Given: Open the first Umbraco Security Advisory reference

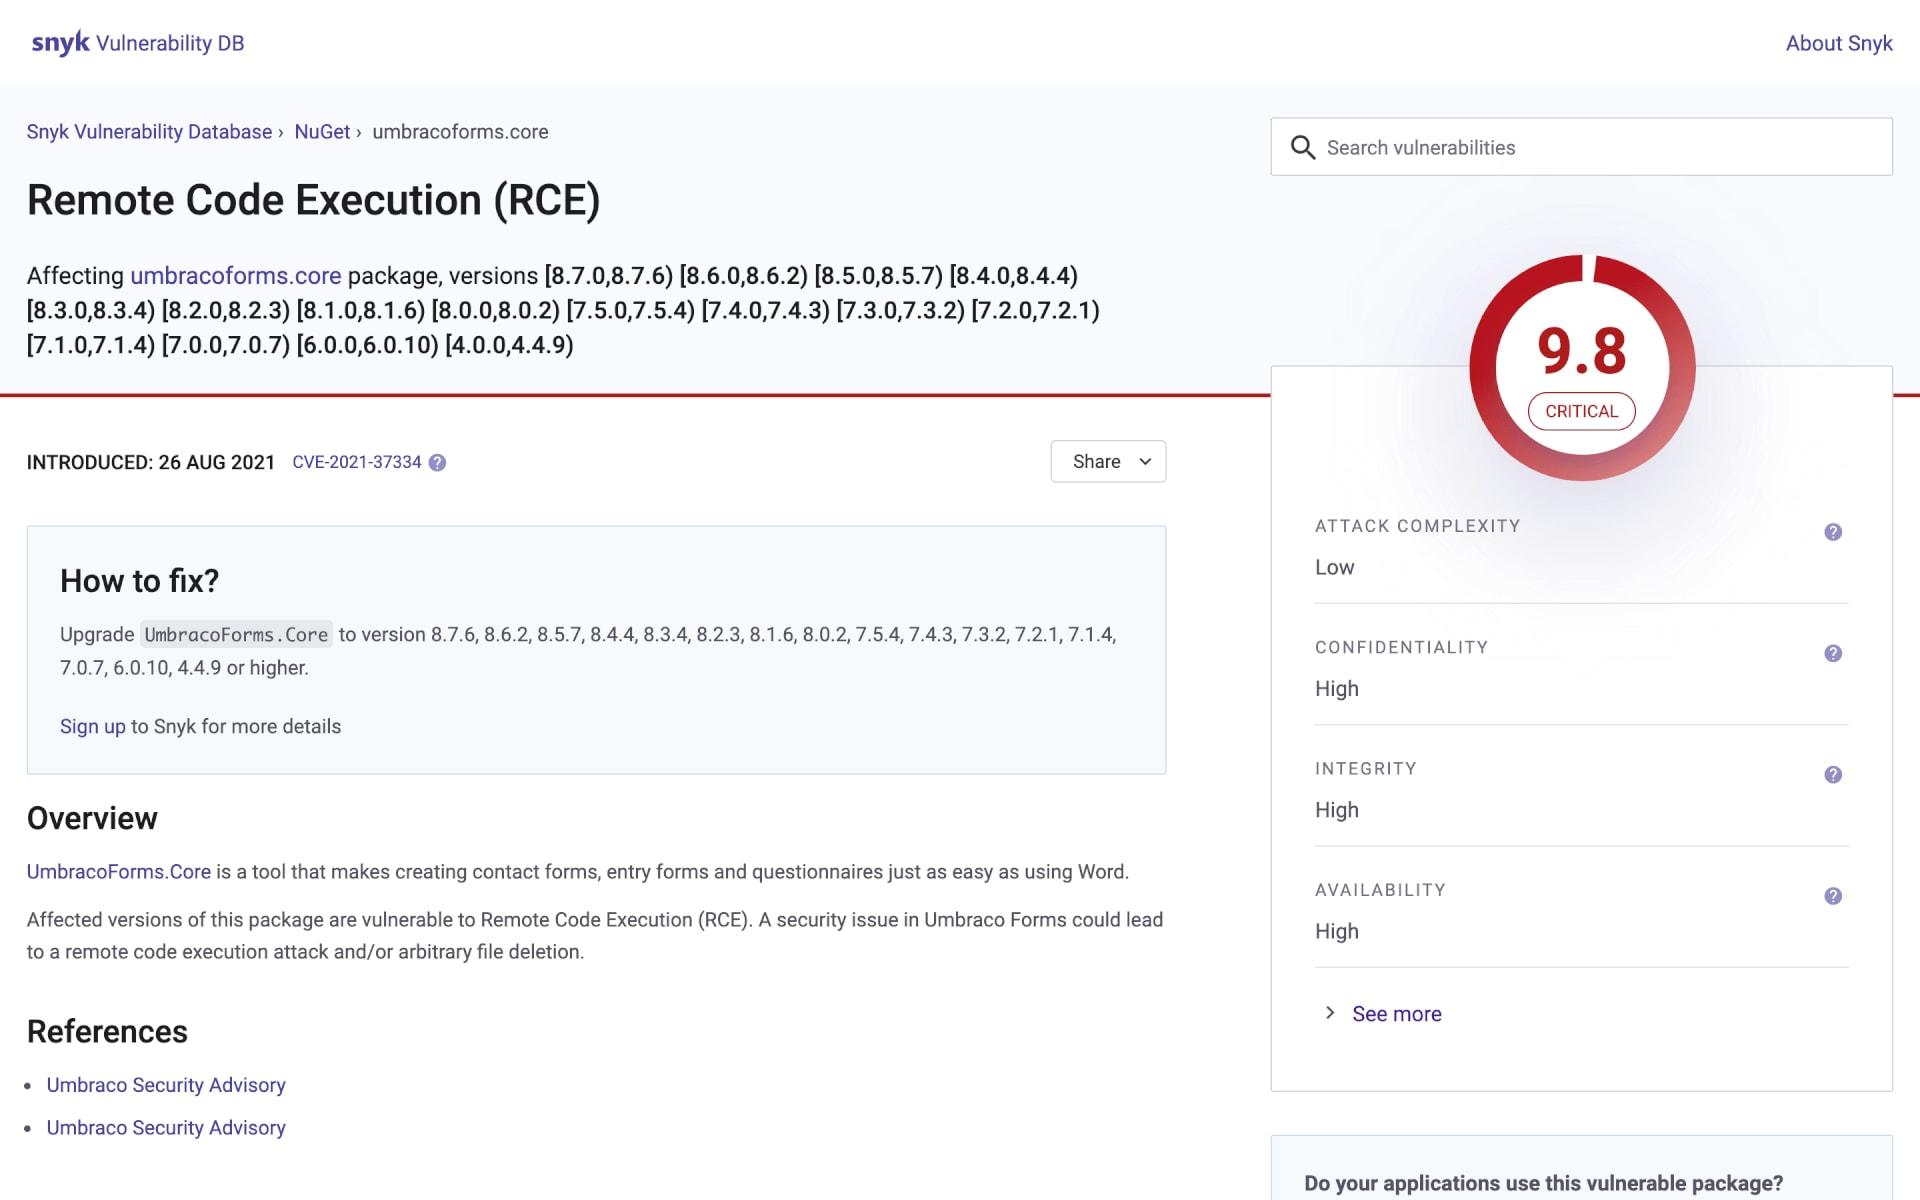Looking at the screenshot, I should tap(166, 1085).
